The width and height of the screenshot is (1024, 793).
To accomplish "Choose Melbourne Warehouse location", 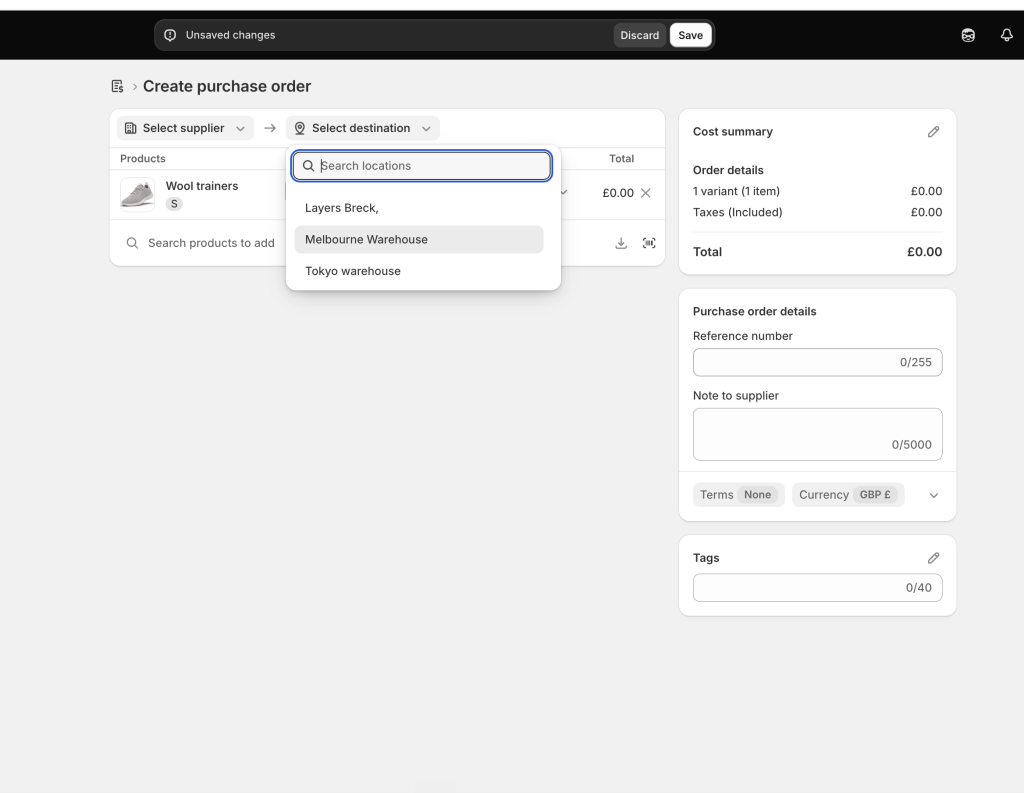I will click(x=419, y=239).
